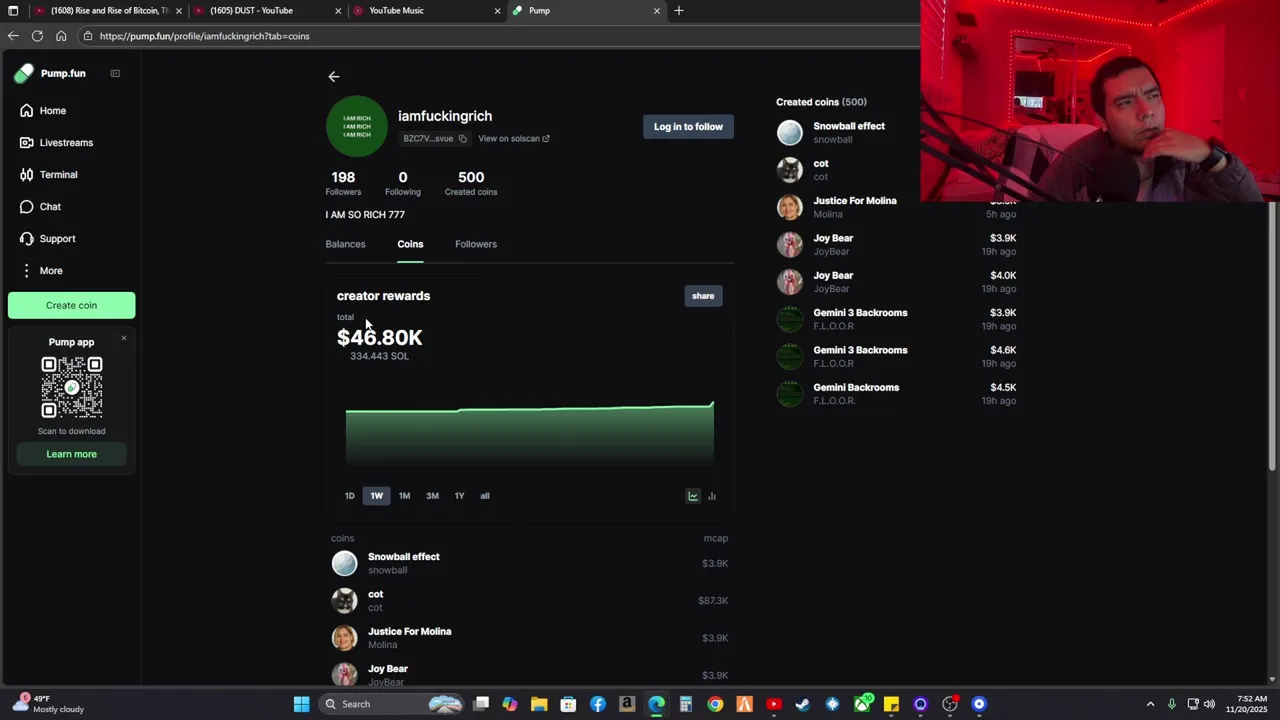Switch to DUST - YouTube tab
This screenshot has height=720, width=1280.
pyautogui.click(x=267, y=11)
